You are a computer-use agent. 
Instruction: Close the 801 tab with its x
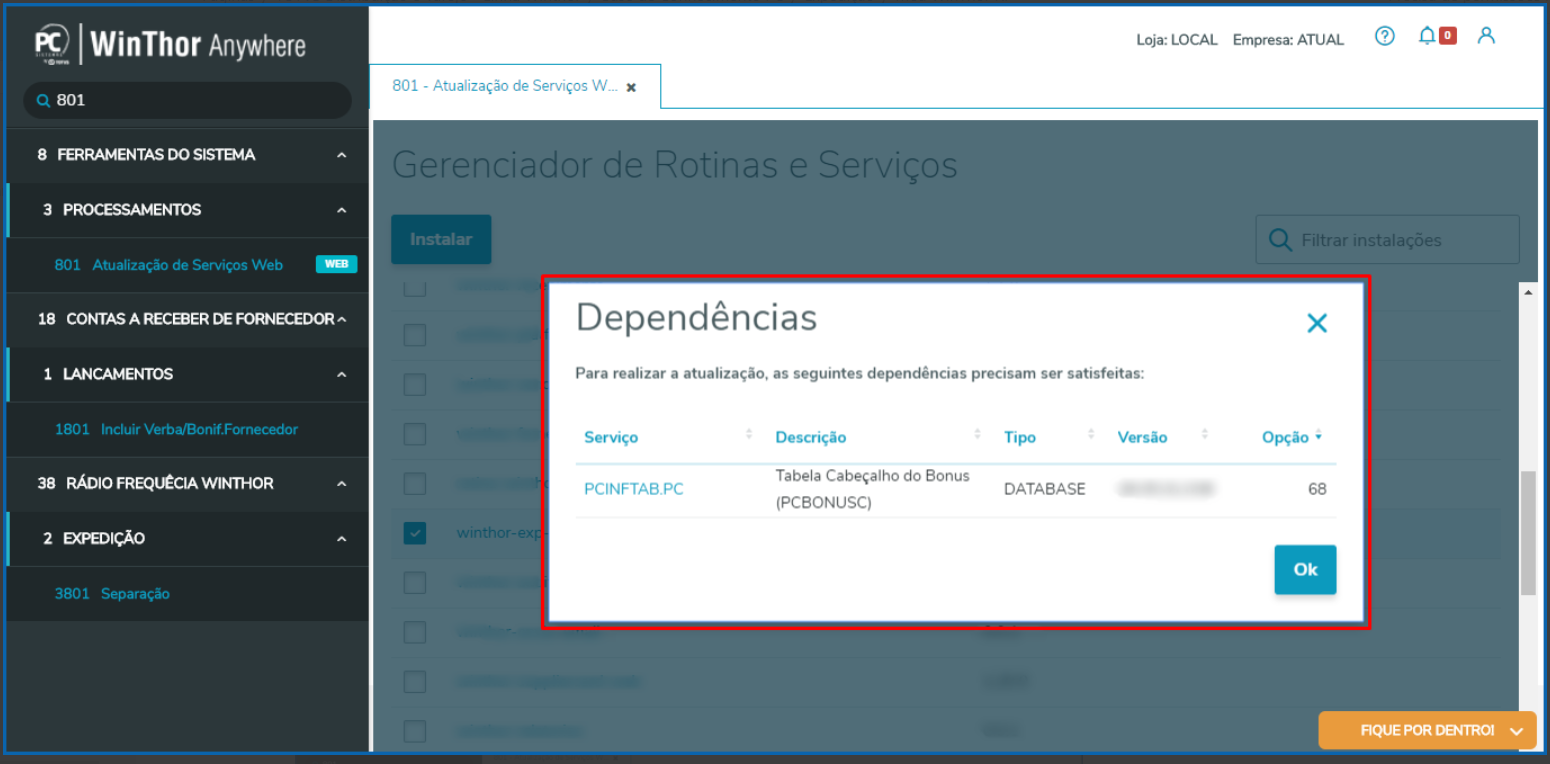coord(631,88)
